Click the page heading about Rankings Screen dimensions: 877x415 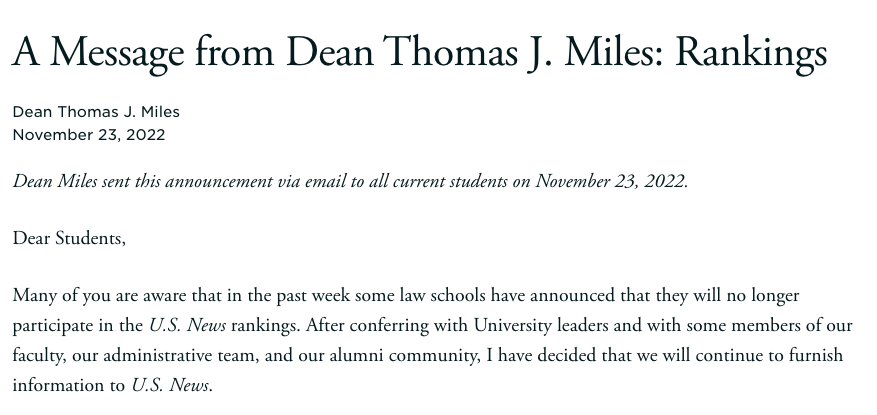[419, 52]
